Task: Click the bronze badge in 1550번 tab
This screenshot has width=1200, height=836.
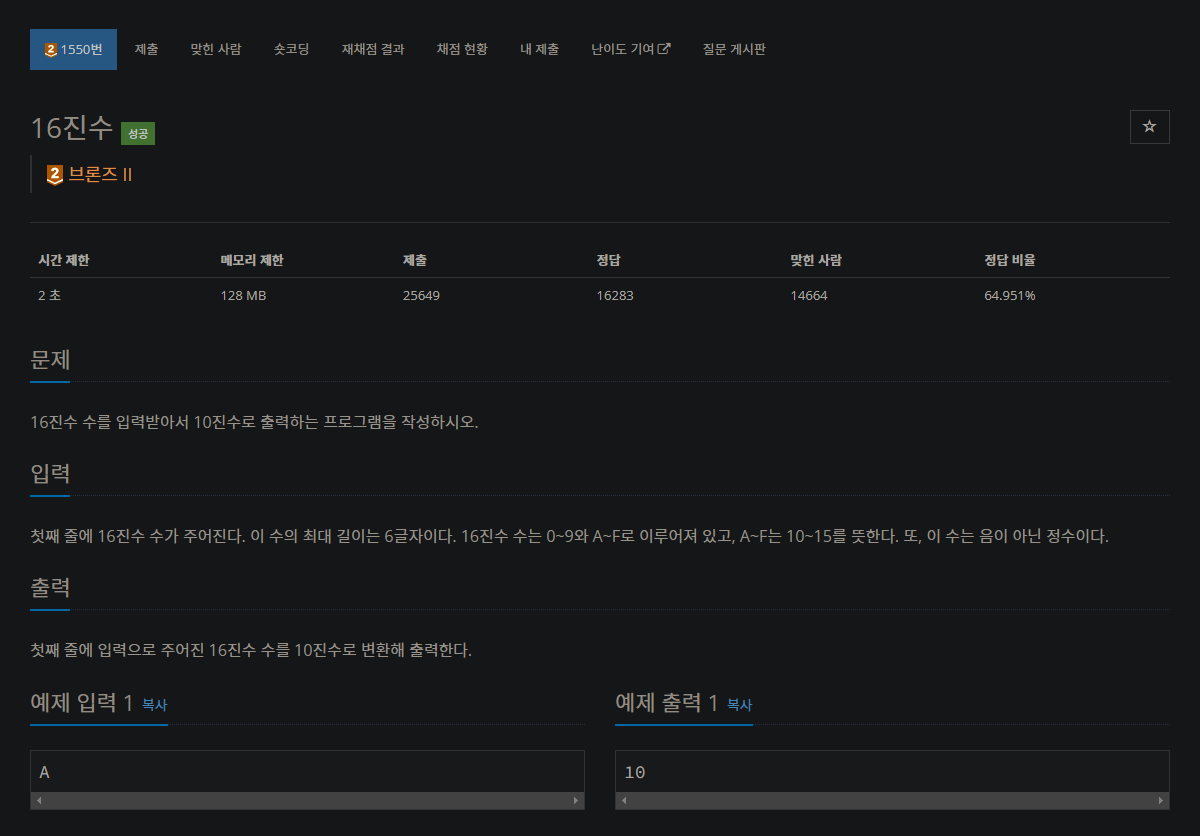Action: [x=50, y=49]
